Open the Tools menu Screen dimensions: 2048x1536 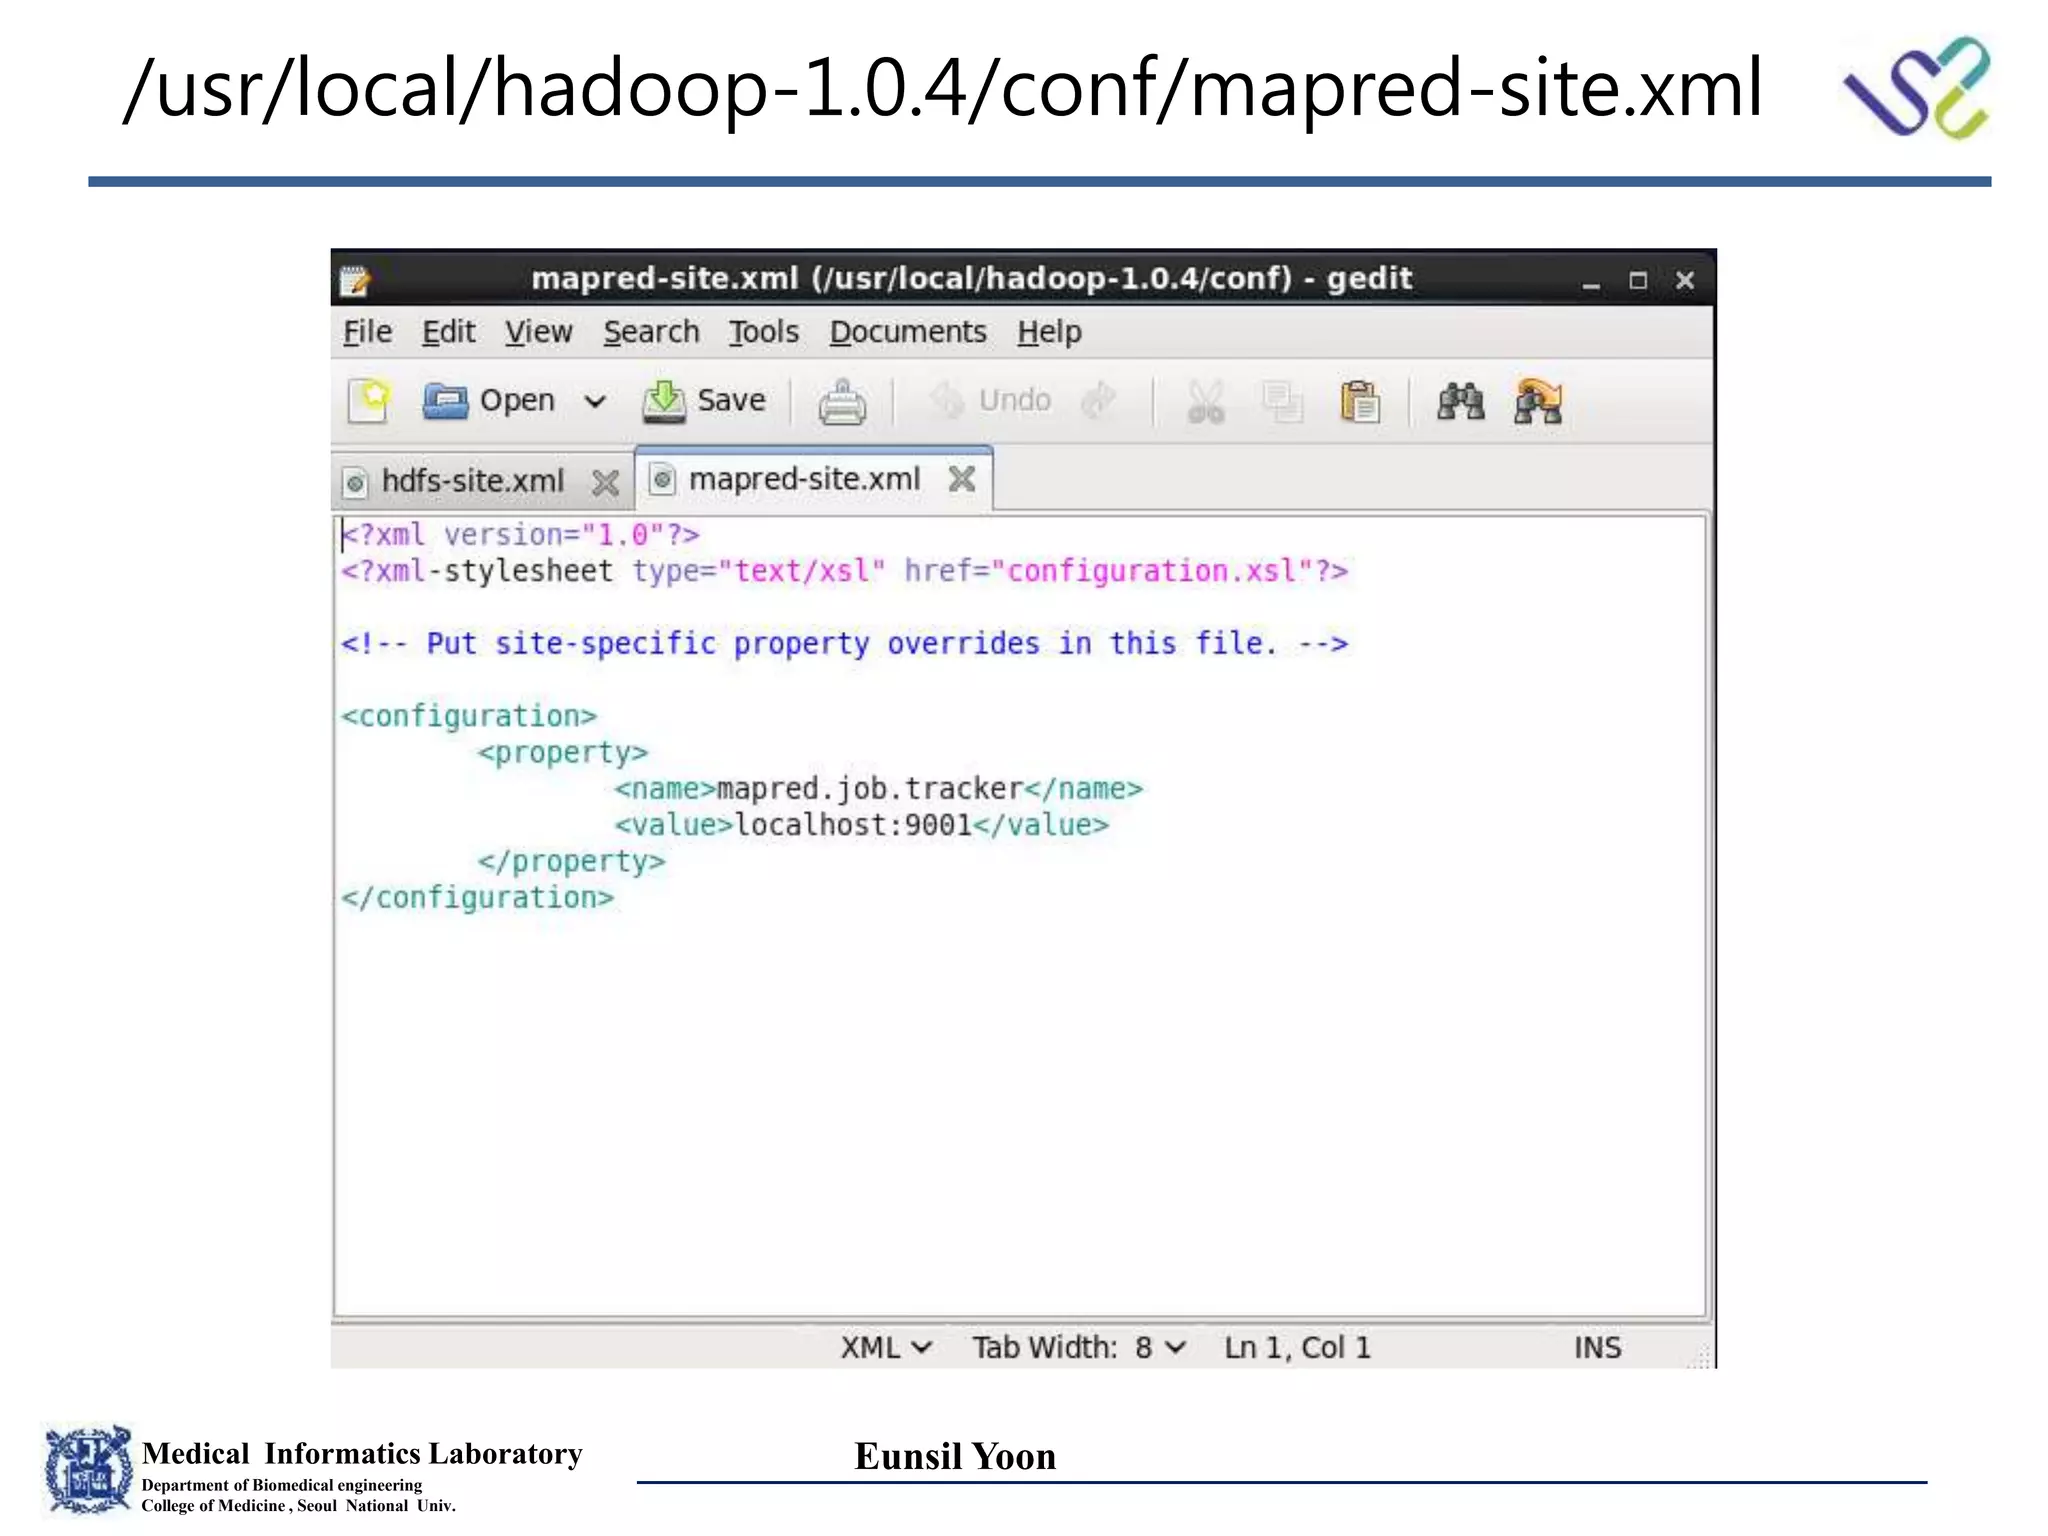pos(763,332)
